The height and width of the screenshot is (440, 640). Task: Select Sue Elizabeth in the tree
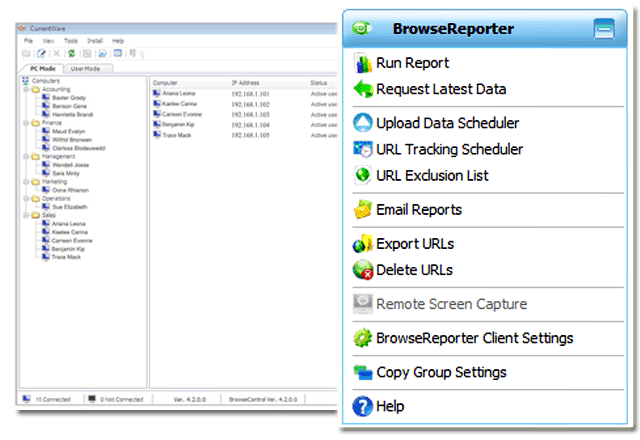tap(69, 207)
